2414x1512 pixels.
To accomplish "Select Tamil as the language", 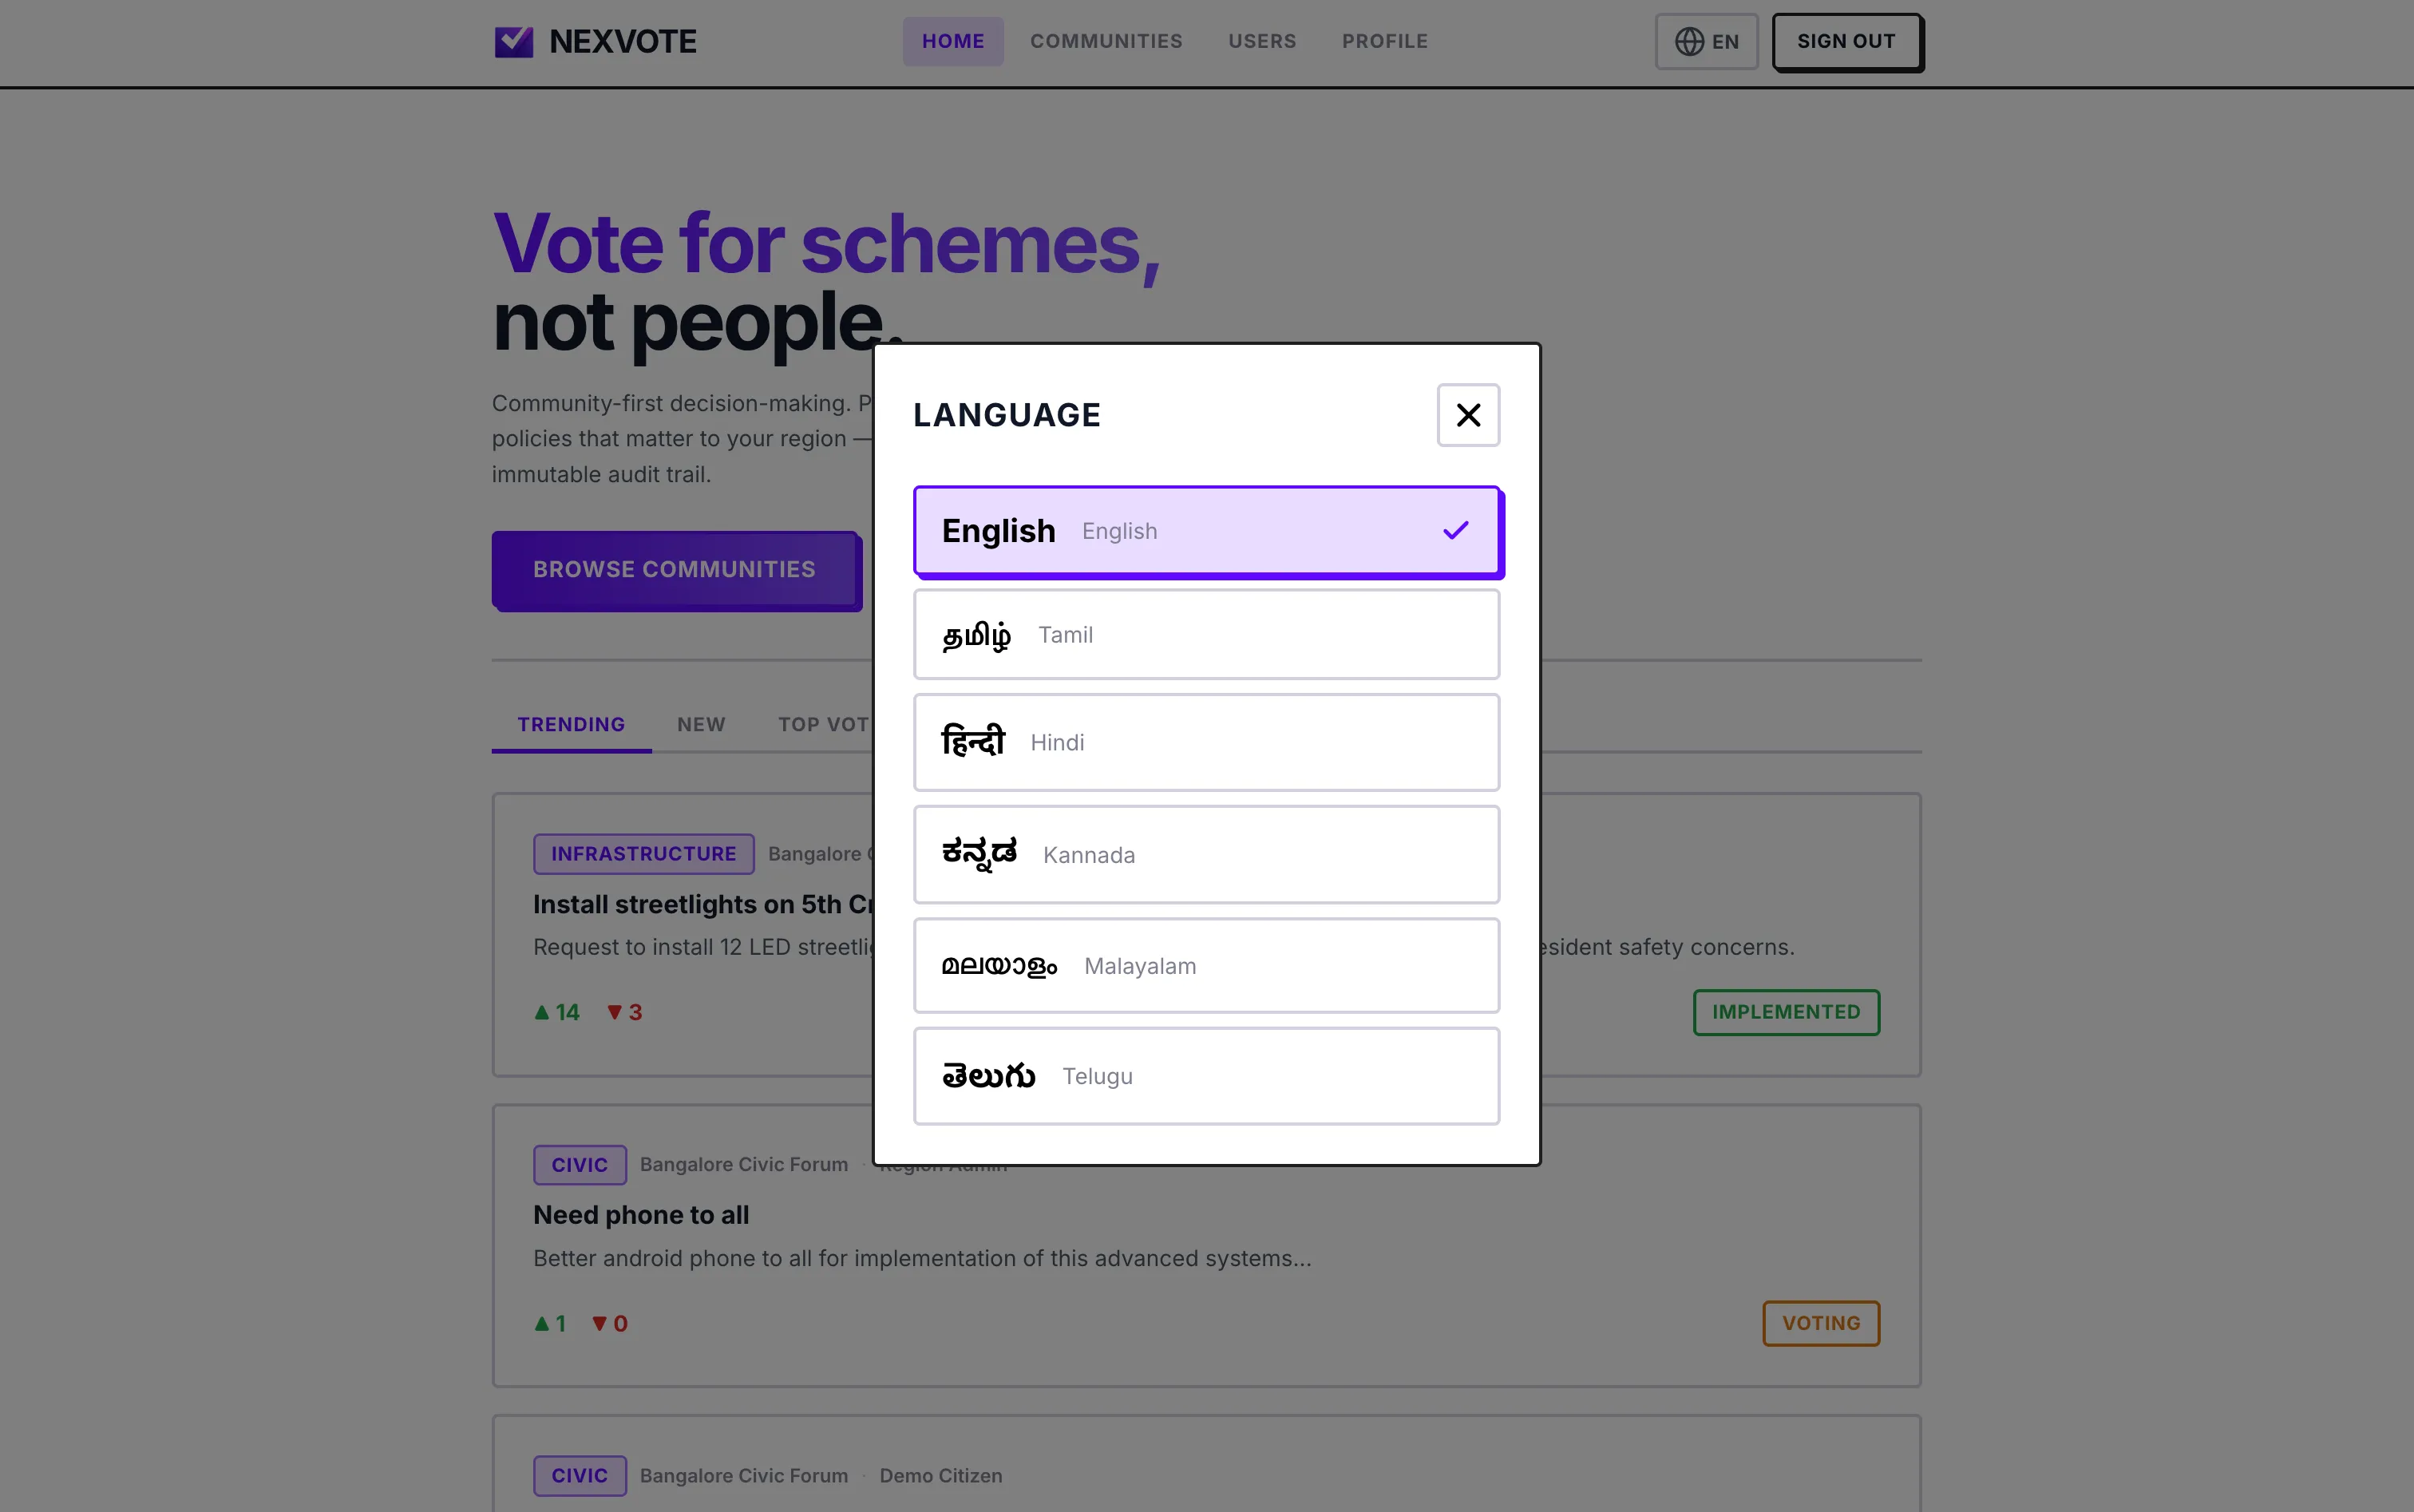I will coord(1205,634).
